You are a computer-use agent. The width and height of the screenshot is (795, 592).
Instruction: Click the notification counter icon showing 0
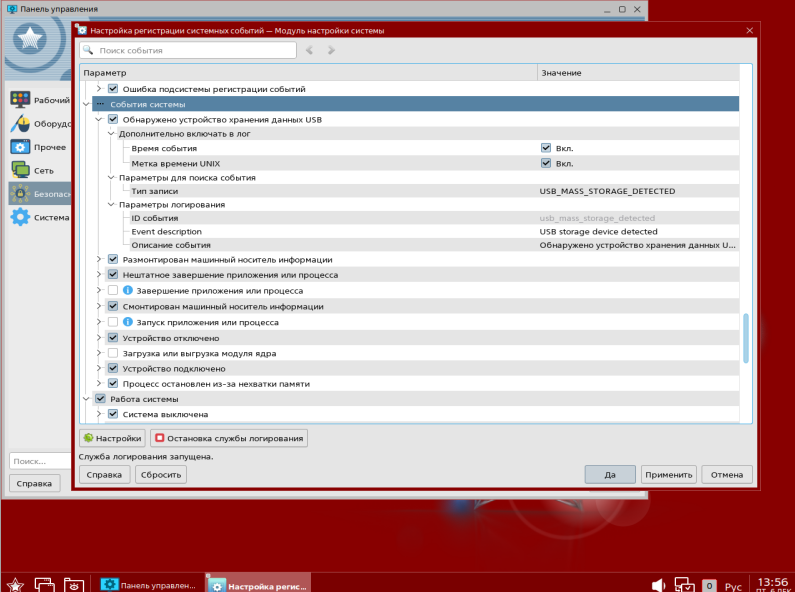tap(709, 585)
